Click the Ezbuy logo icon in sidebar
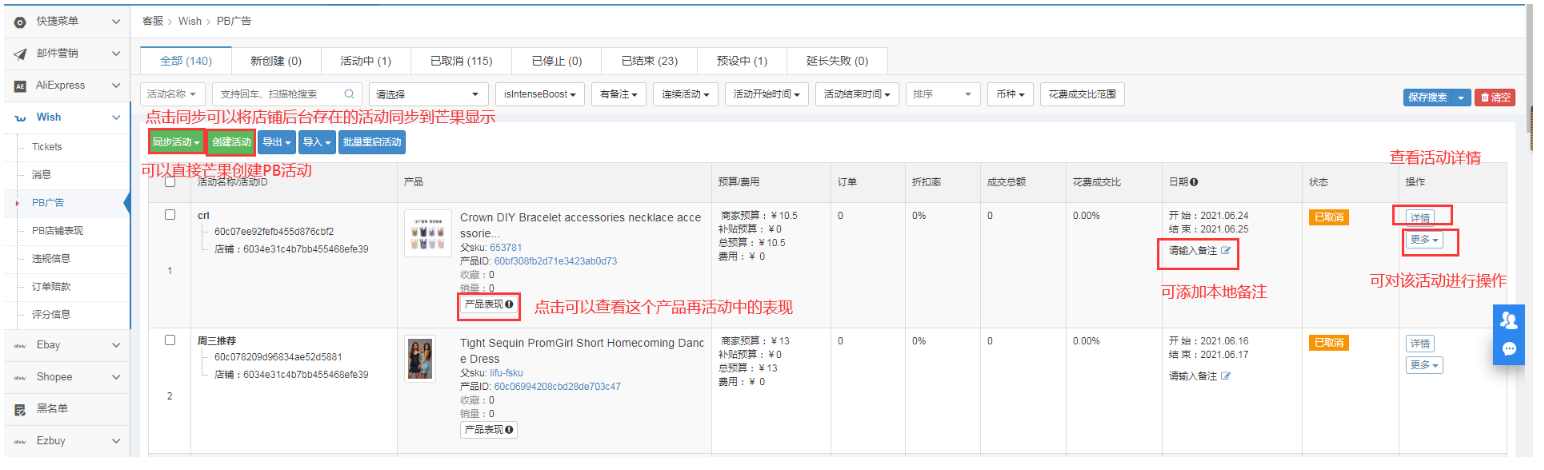Viewport: 1544px width, 470px height. tap(19, 441)
